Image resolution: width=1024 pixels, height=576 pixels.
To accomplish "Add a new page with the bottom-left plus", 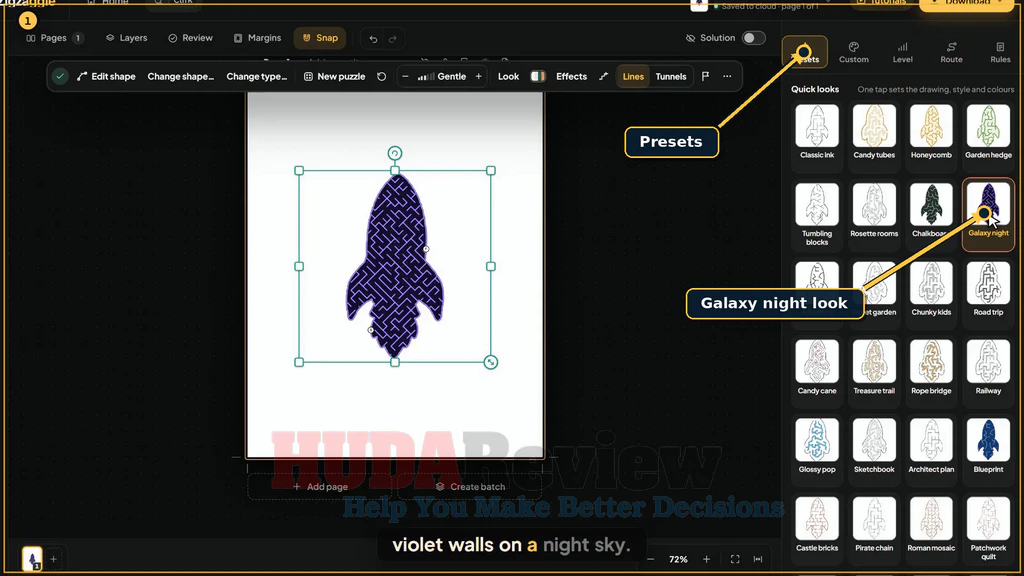I will (54, 559).
